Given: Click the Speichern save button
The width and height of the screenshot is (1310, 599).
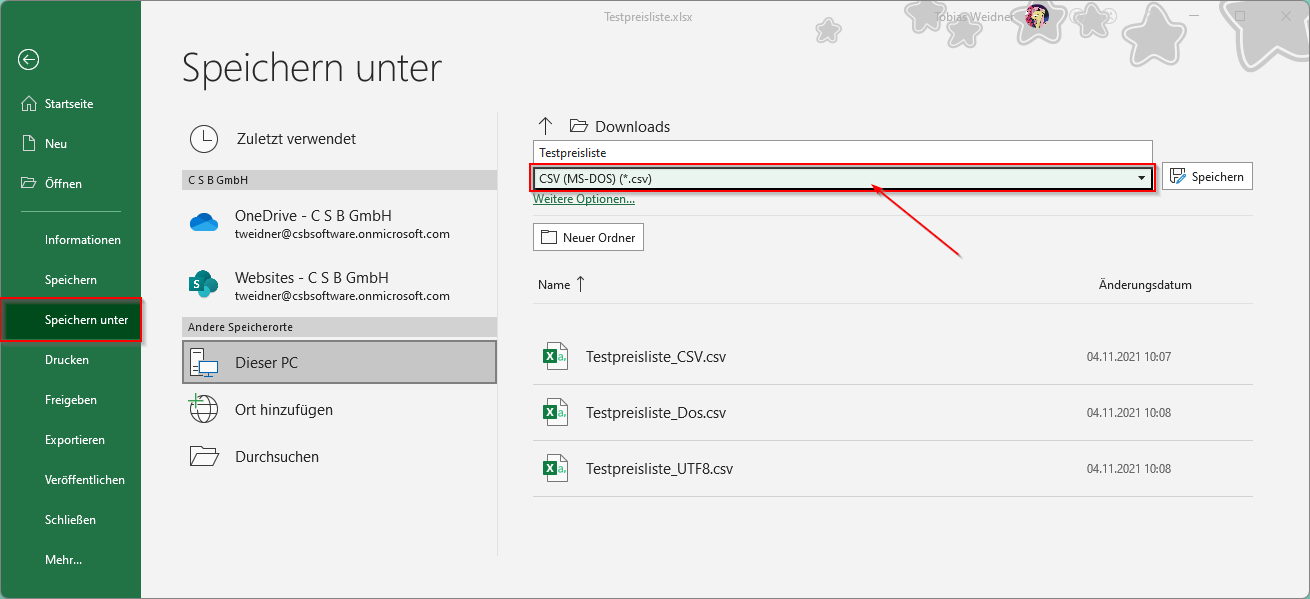Looking at the screenshot, I should point(1207,177).
